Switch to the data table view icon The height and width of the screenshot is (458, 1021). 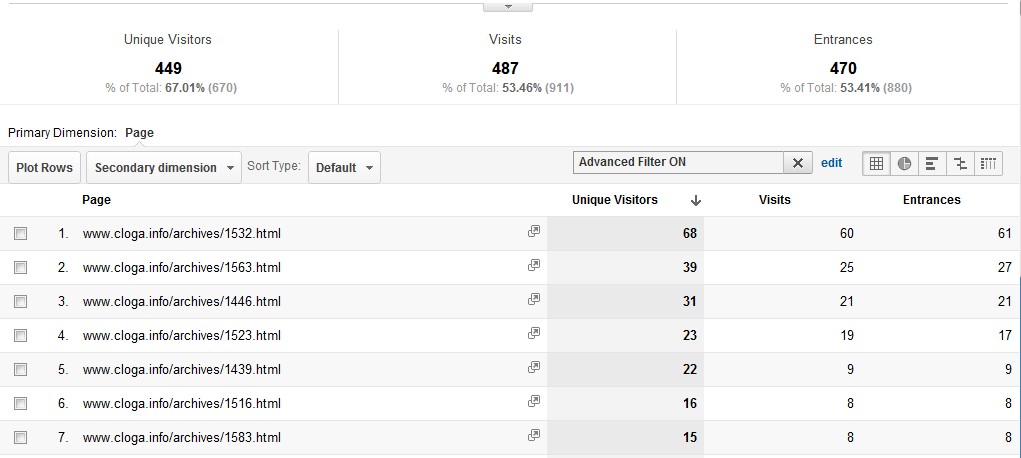876,164
